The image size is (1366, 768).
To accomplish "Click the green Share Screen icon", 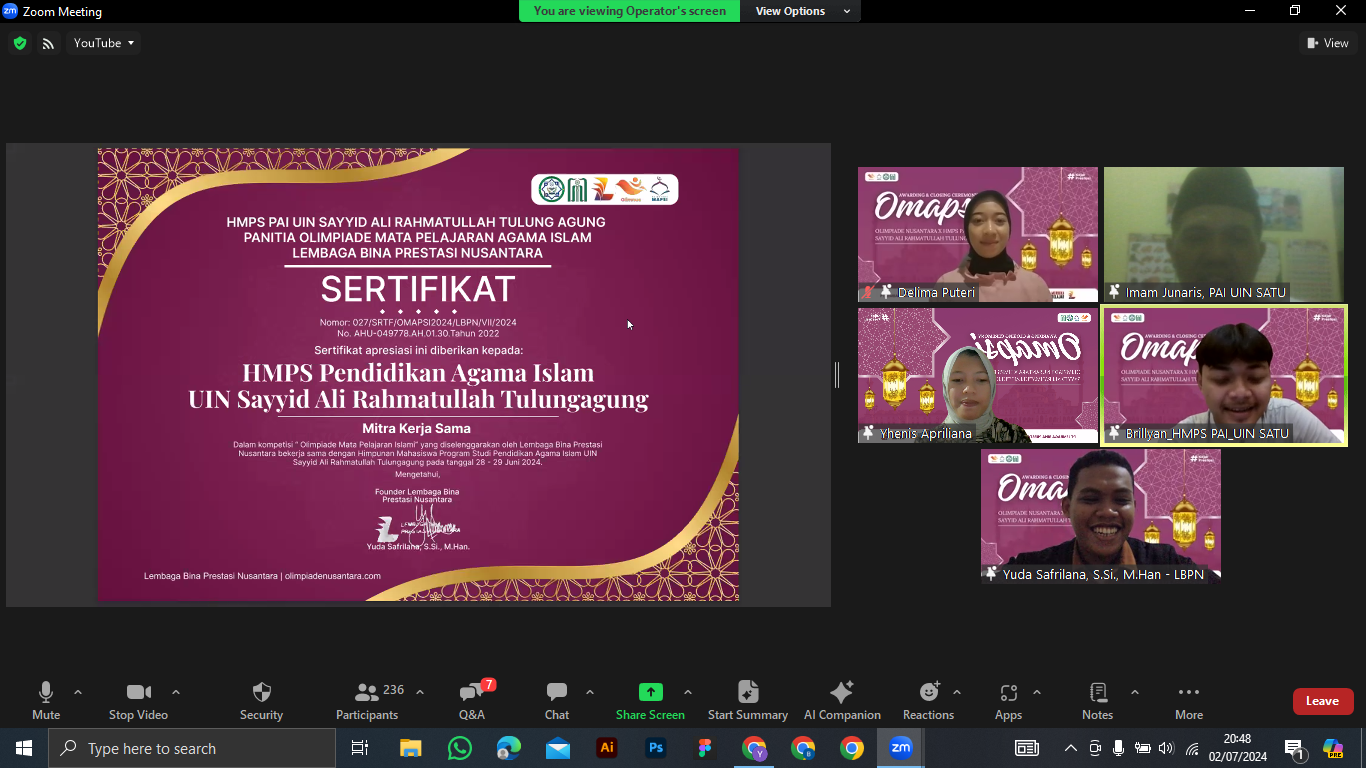I will (x=650, y=692).
